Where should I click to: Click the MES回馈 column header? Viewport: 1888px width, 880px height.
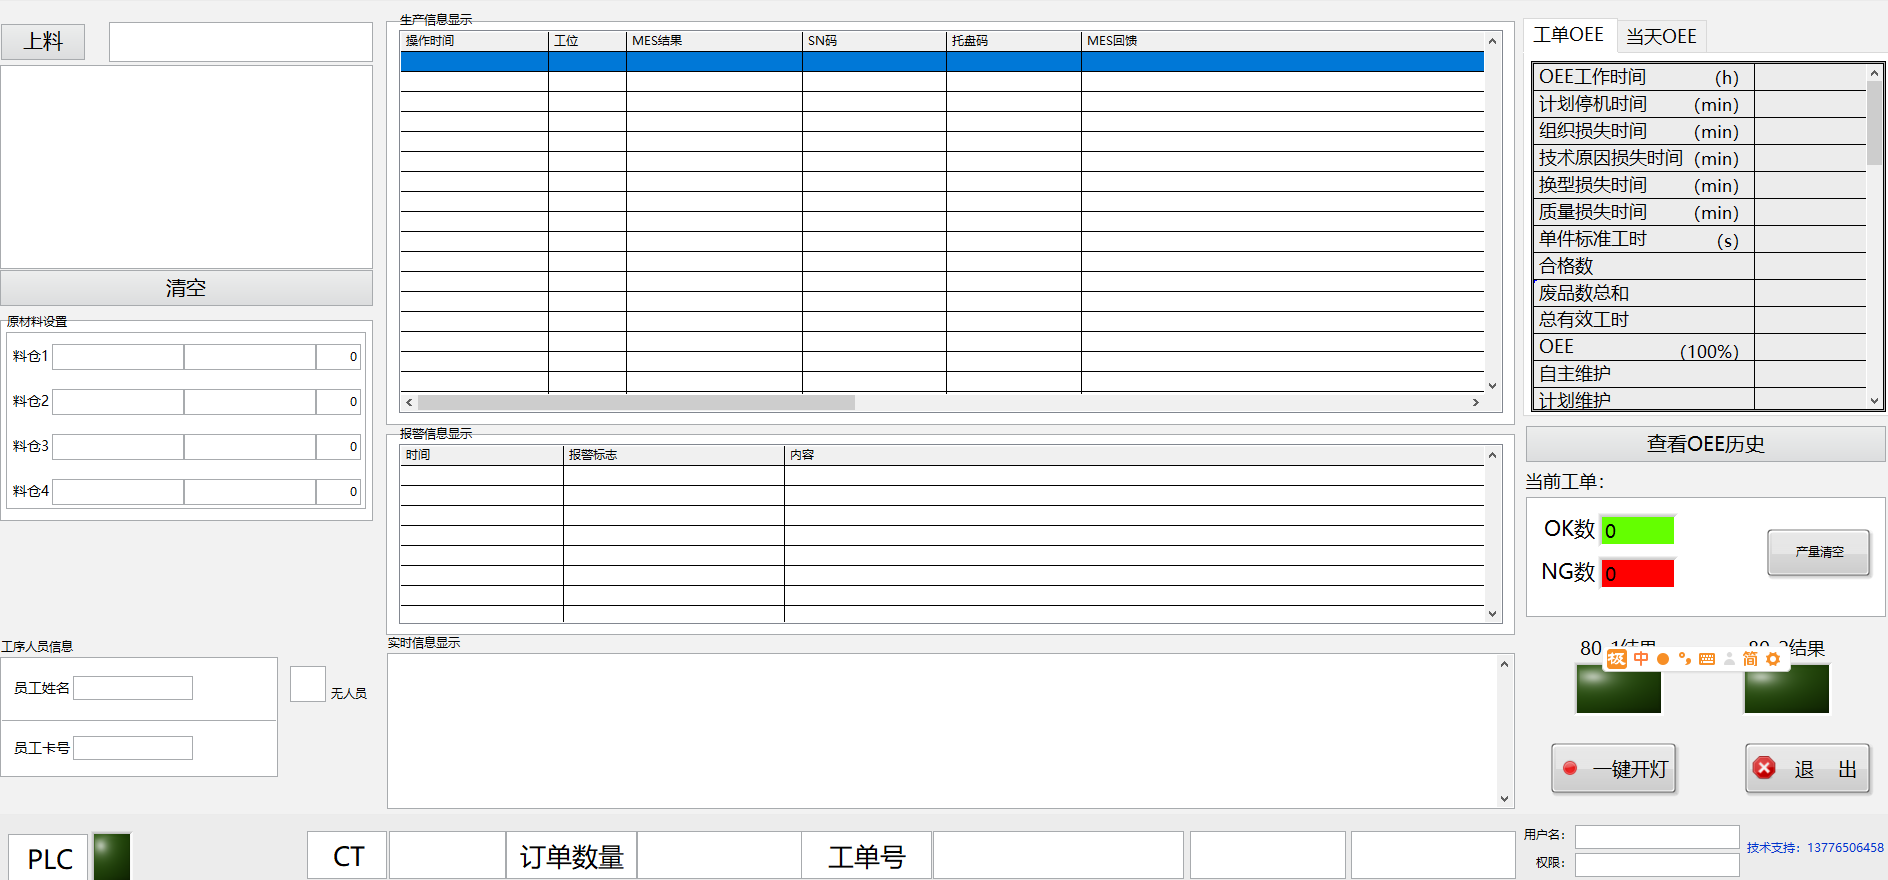(x=1282, y=41)
